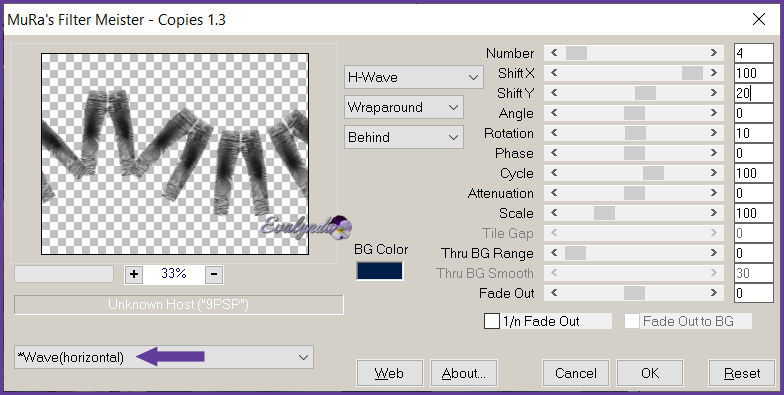This screenshot has height=395, width=784.
Task: Open the Behind order dropdown
Action: click(x=404, y=137)
